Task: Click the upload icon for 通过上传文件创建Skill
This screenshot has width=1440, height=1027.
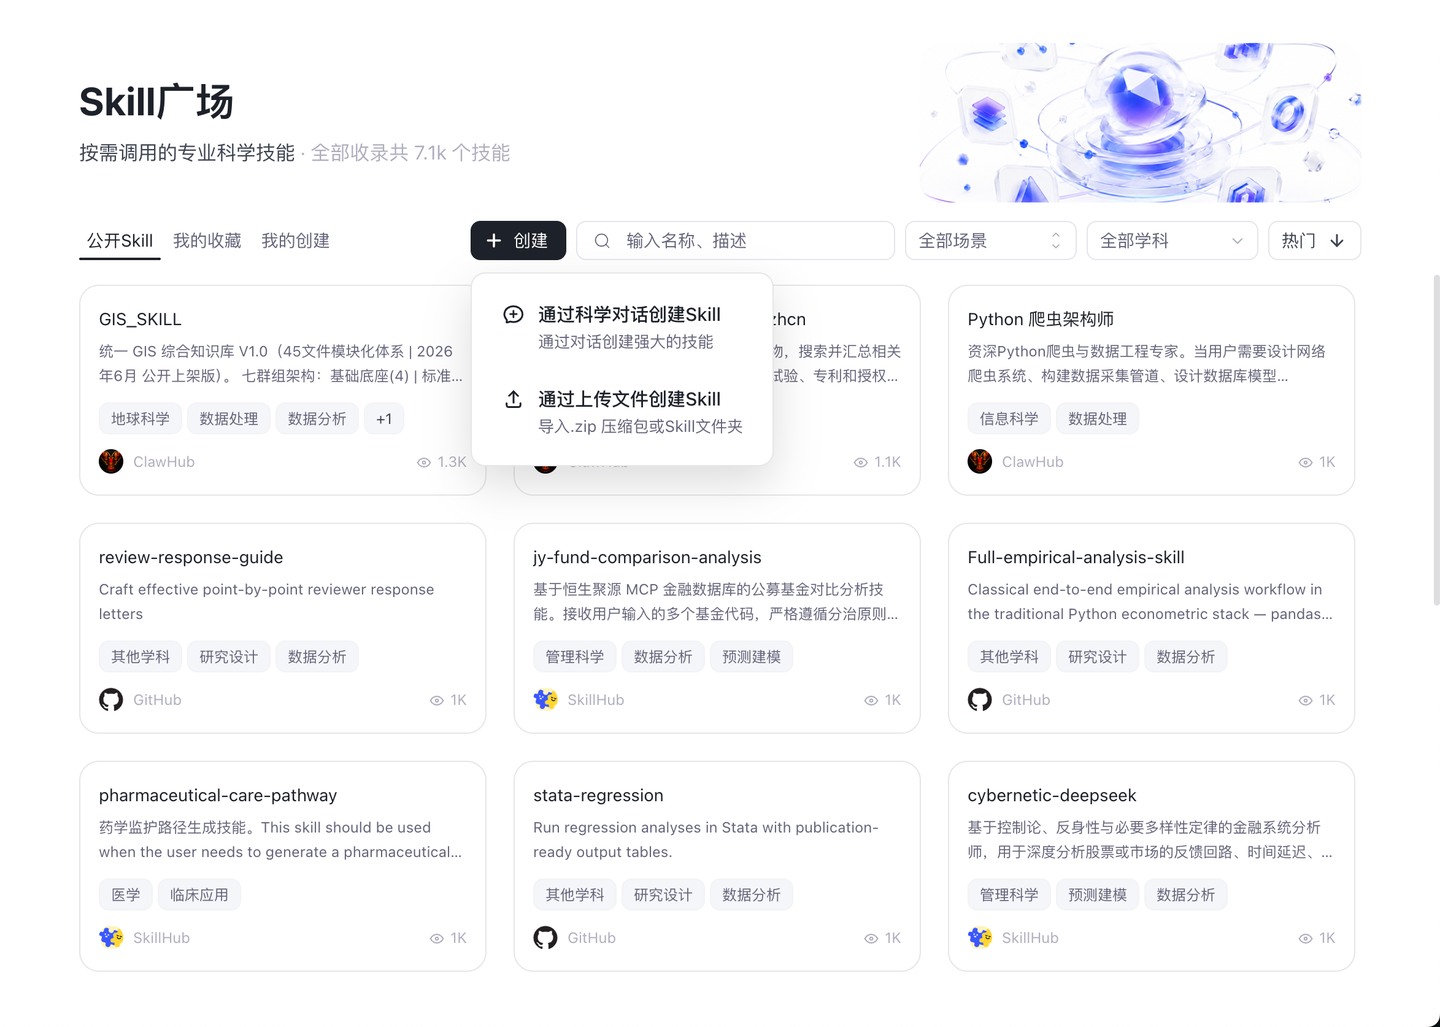Action: pyautogui.click(x=513, y=399)
